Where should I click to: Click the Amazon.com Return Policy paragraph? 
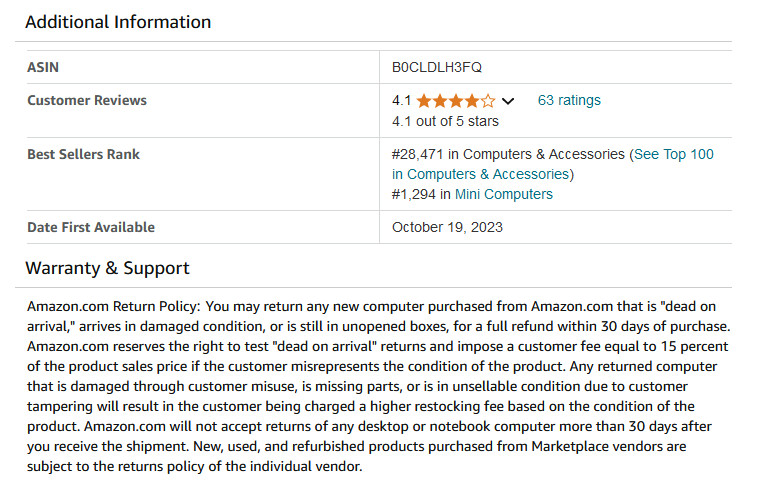pyautogui.click(x=379, y=386)
